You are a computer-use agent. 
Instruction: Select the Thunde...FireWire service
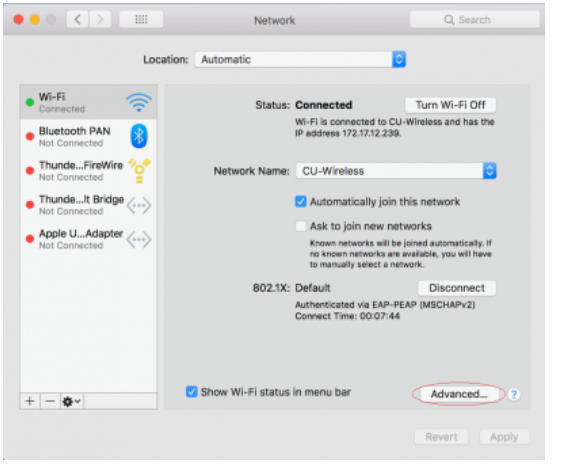pos(89,171)
